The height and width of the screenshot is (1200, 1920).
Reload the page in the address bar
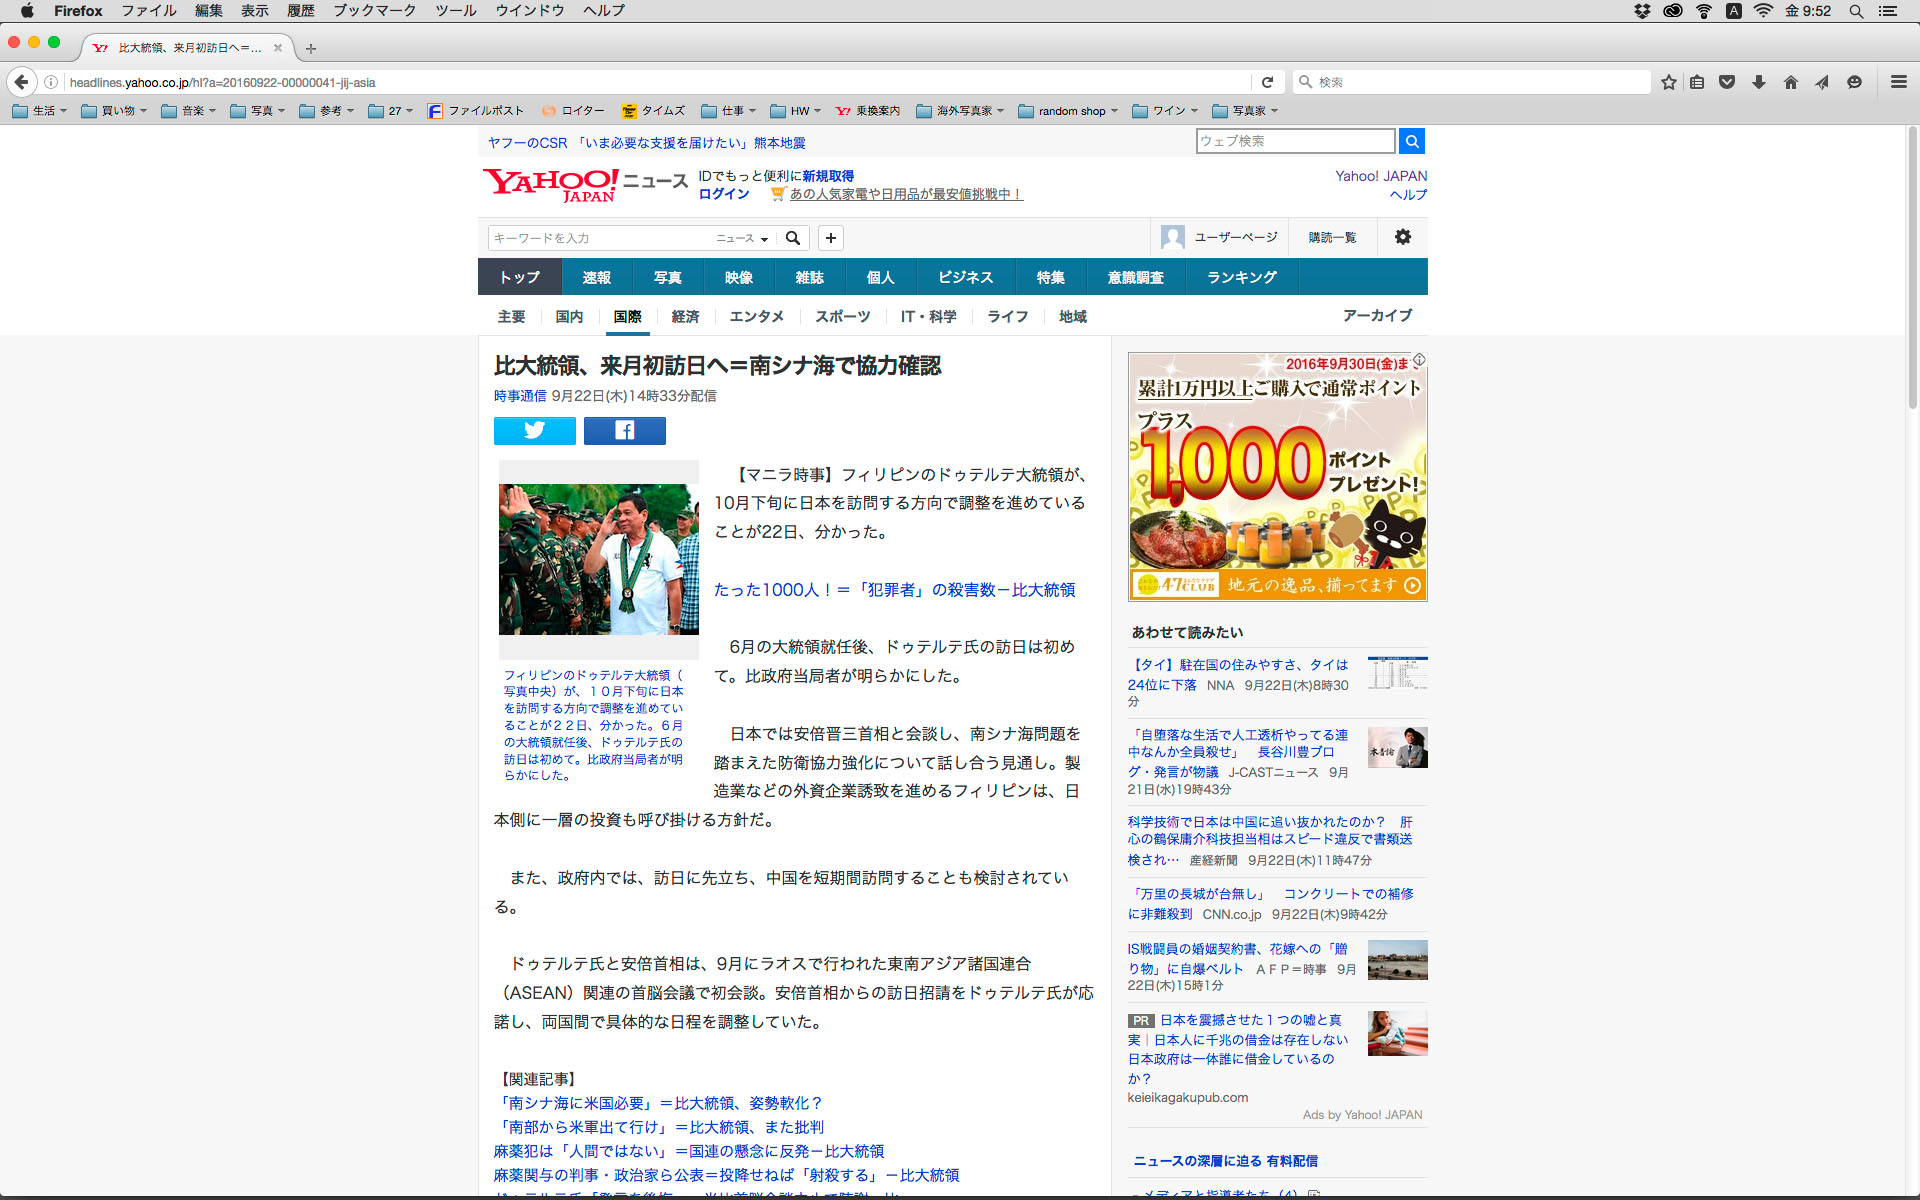(x=1267, y=82)
